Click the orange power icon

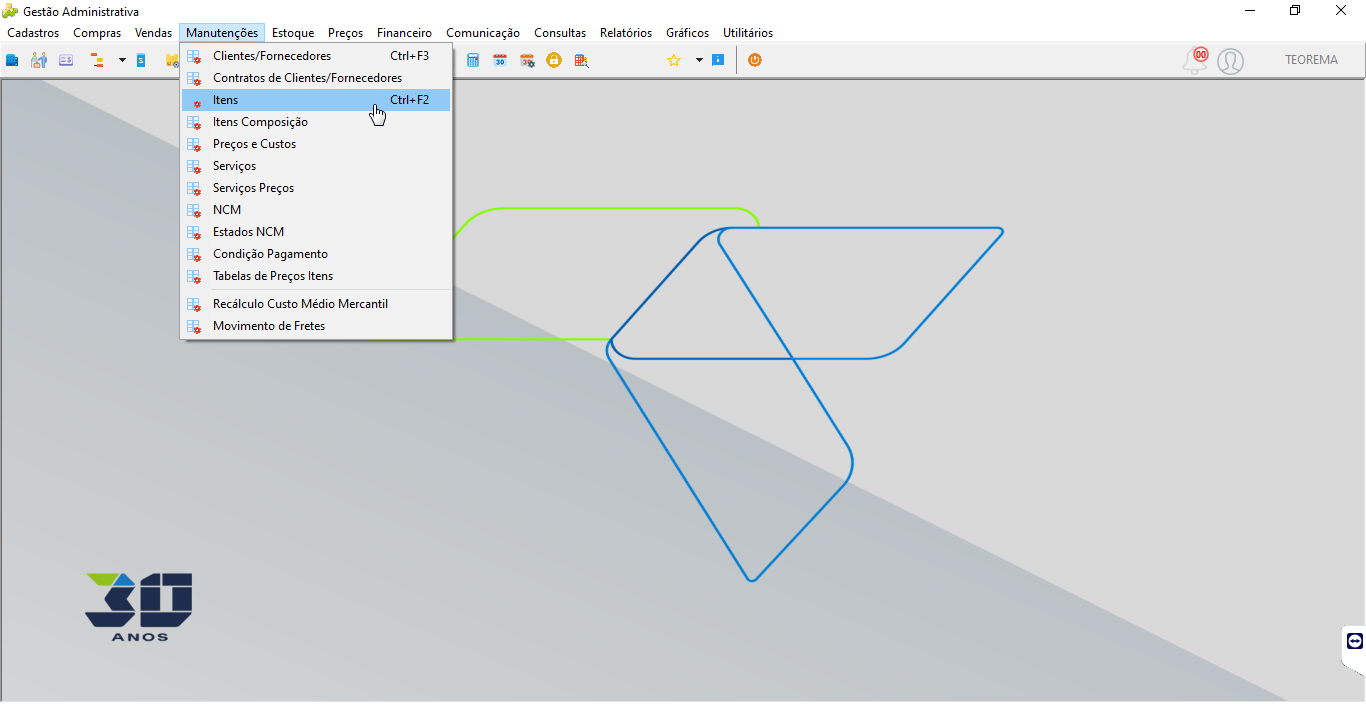point(755,60)
